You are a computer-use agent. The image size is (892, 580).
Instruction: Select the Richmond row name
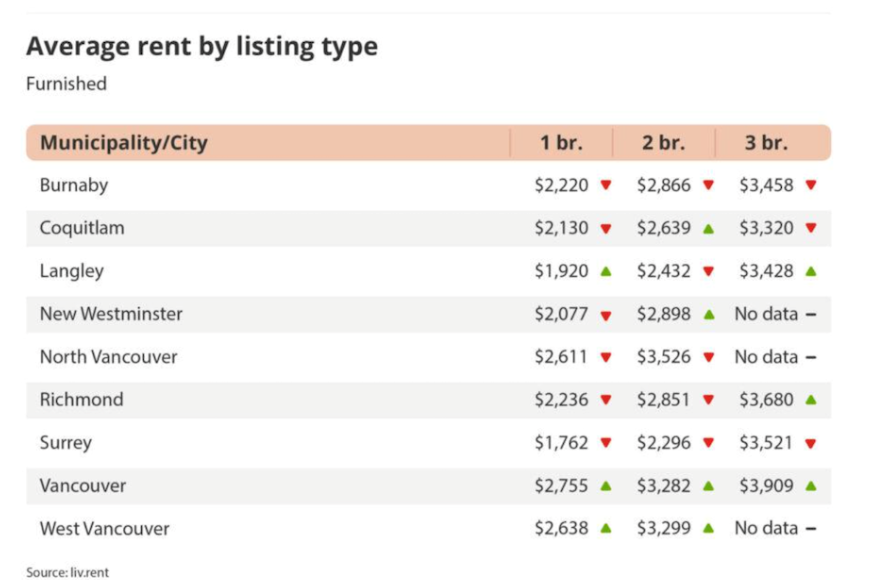point(82,400)
